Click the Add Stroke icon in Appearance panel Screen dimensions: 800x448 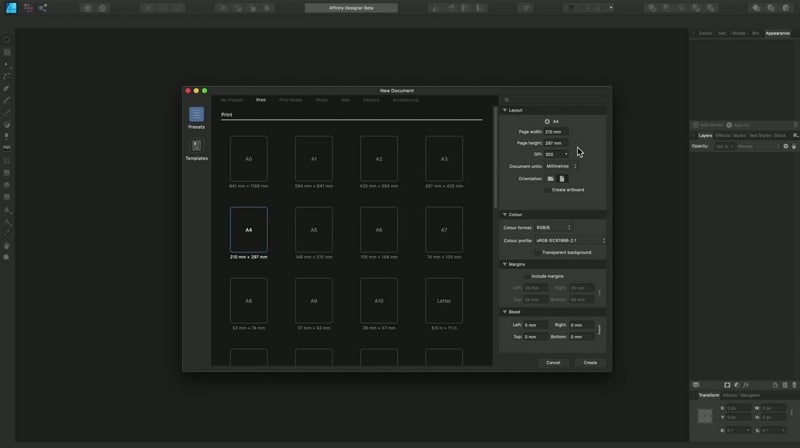tap(695, 125)
